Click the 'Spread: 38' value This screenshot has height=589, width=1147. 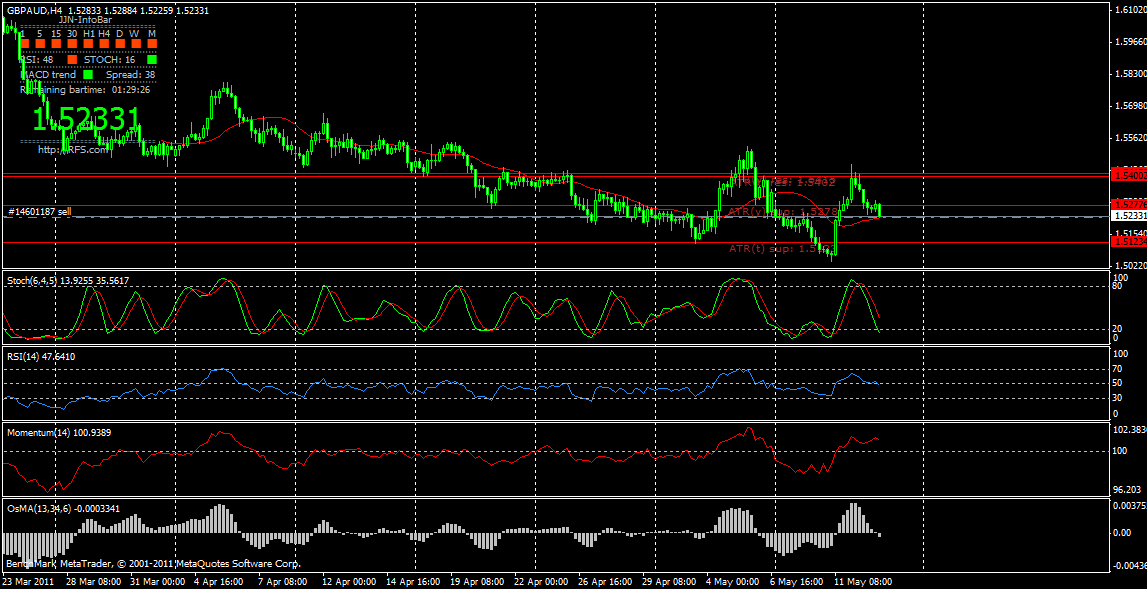[130, 75]
